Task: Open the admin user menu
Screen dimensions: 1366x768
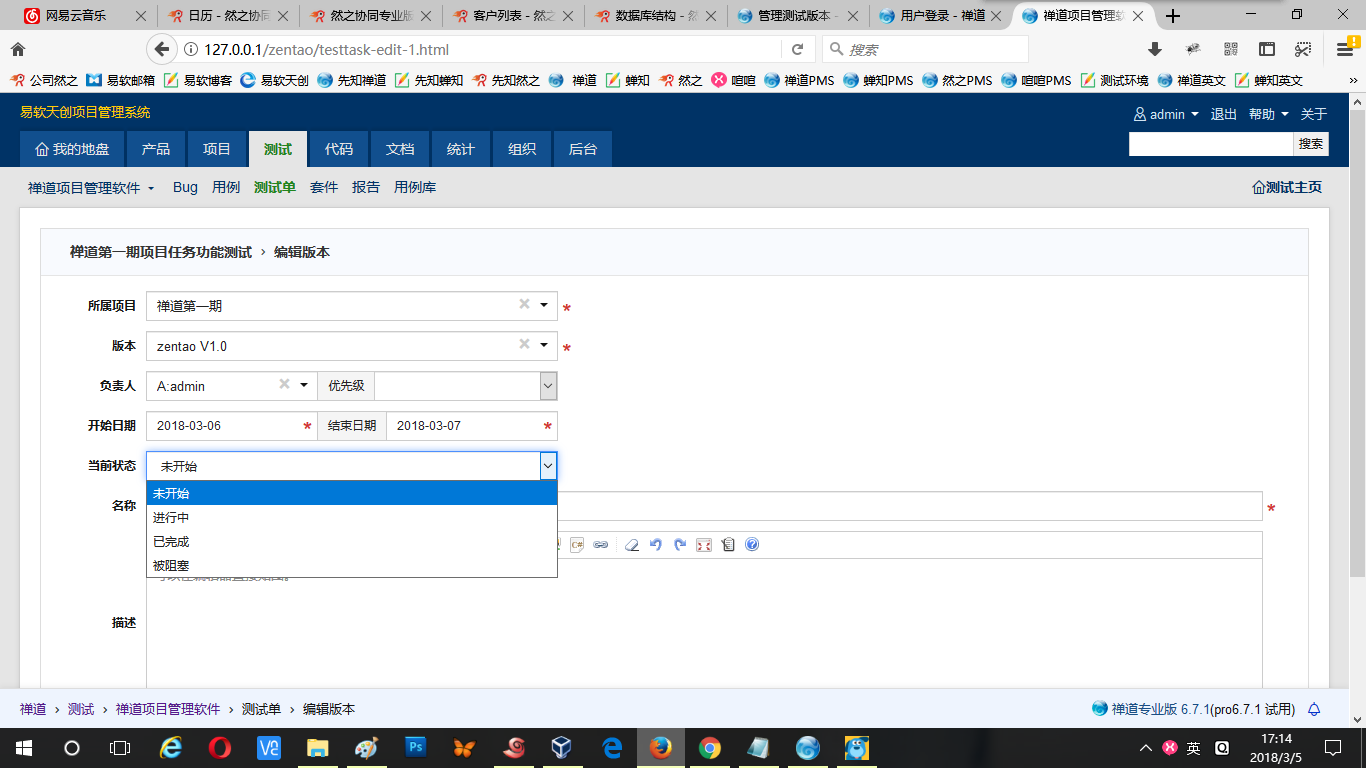Action: (1165, 115)
